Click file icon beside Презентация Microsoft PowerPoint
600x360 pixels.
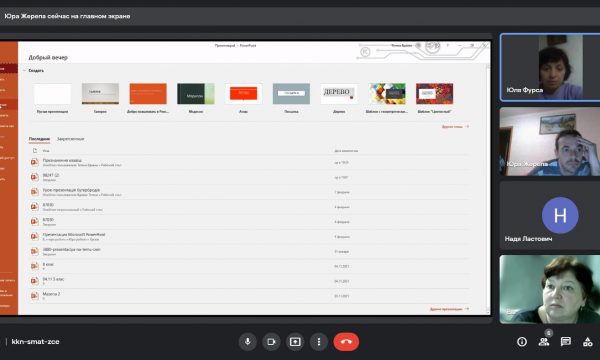(x=34, y=236)
